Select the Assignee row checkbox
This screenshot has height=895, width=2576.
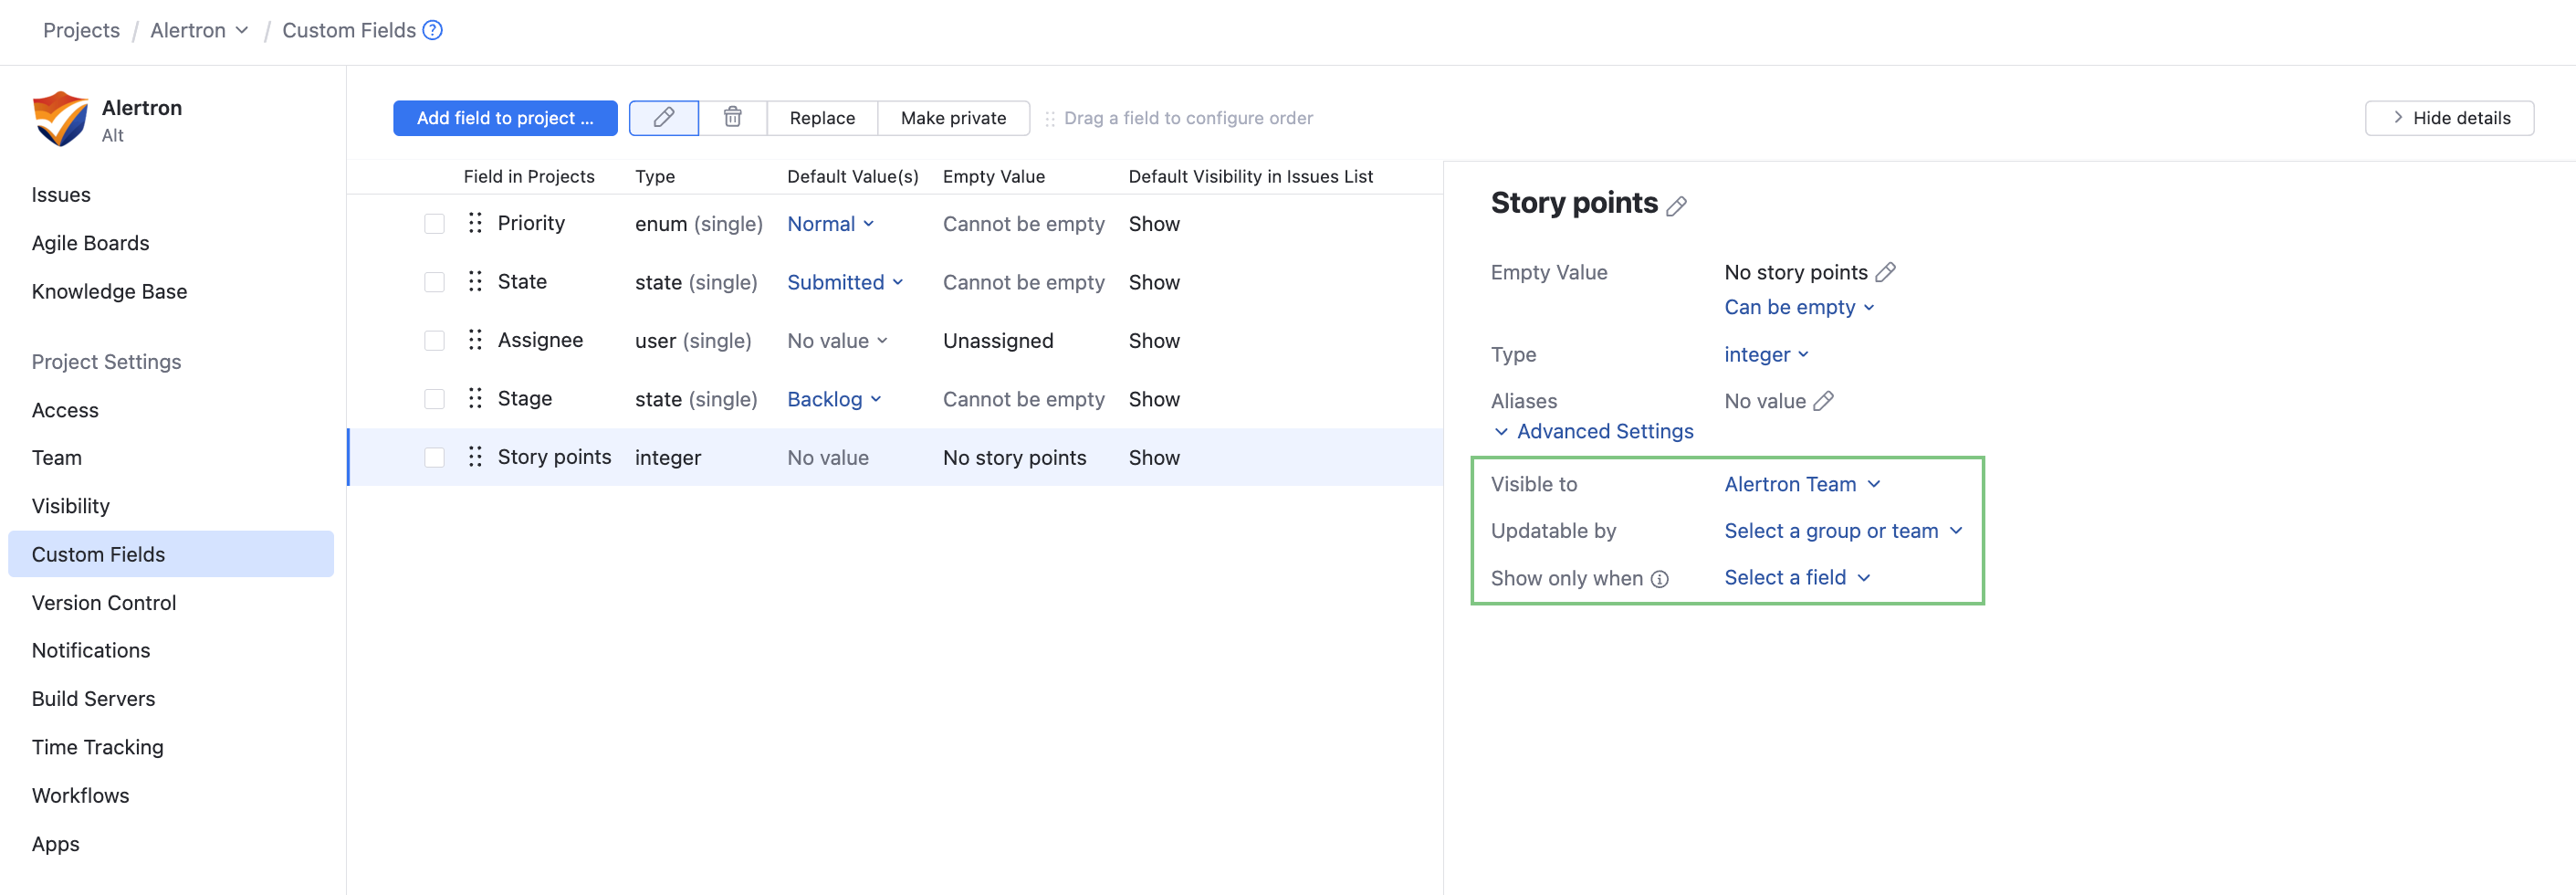[434, 341]
